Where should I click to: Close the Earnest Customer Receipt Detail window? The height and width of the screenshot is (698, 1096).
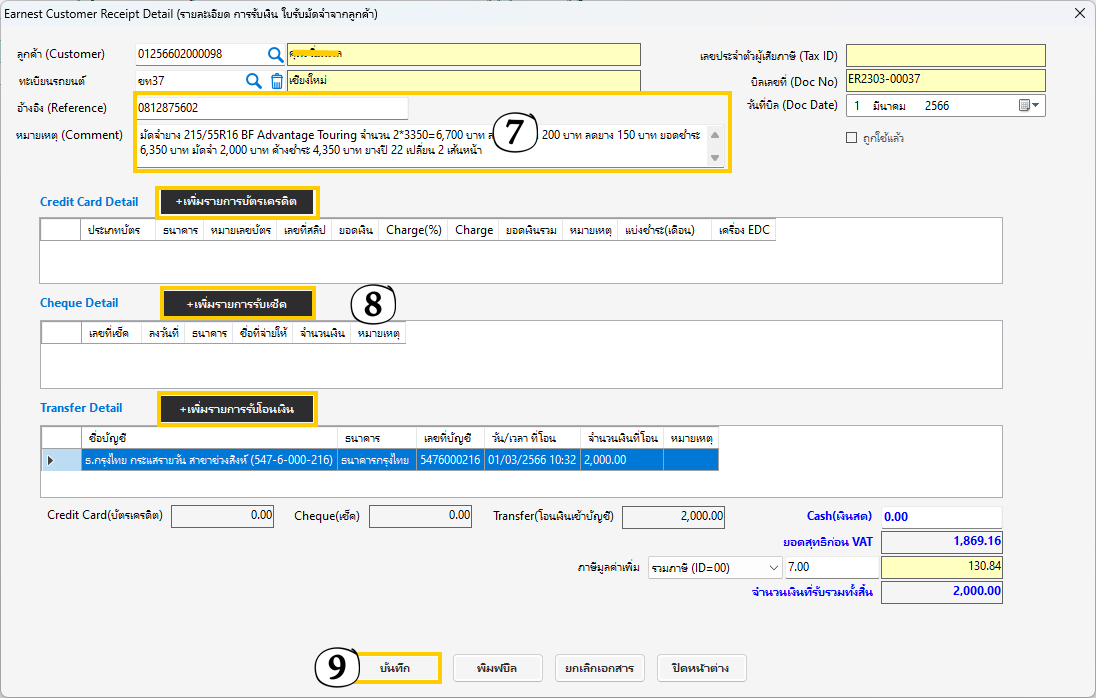tap(1079, 13)
